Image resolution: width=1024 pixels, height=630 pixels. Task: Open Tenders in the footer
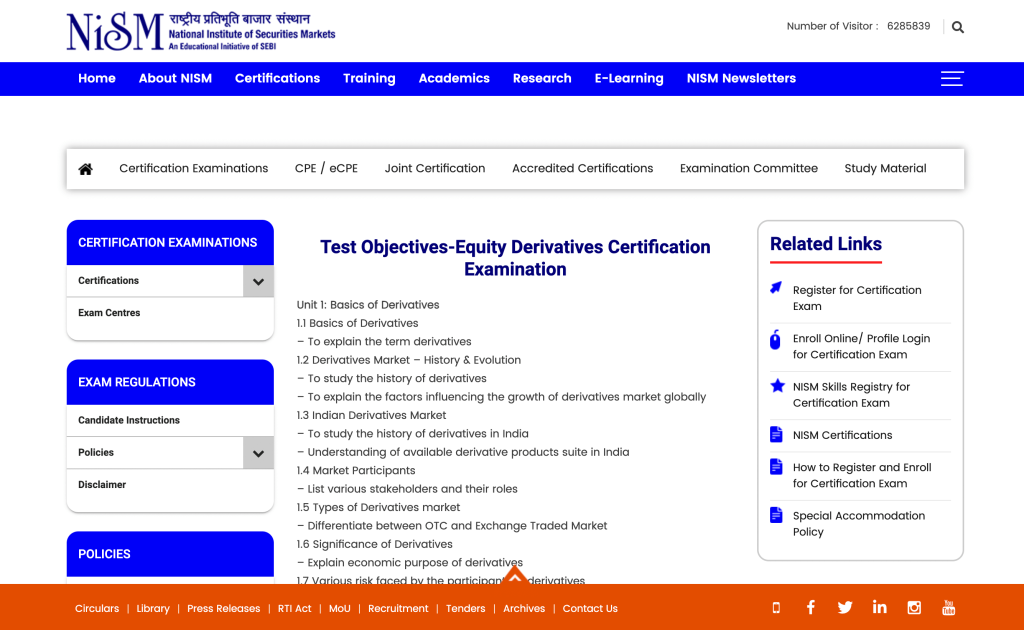(x=466, y=608)
